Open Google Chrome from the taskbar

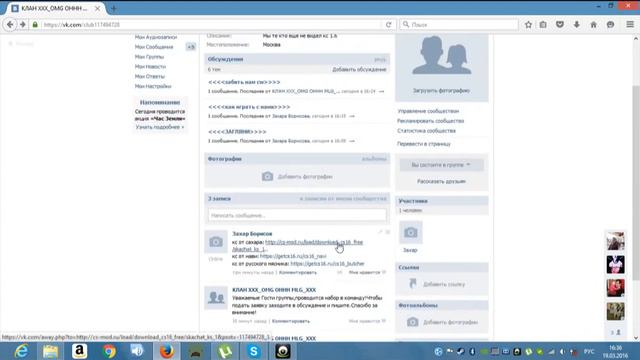pyautogui.click(x=109, y=351)
